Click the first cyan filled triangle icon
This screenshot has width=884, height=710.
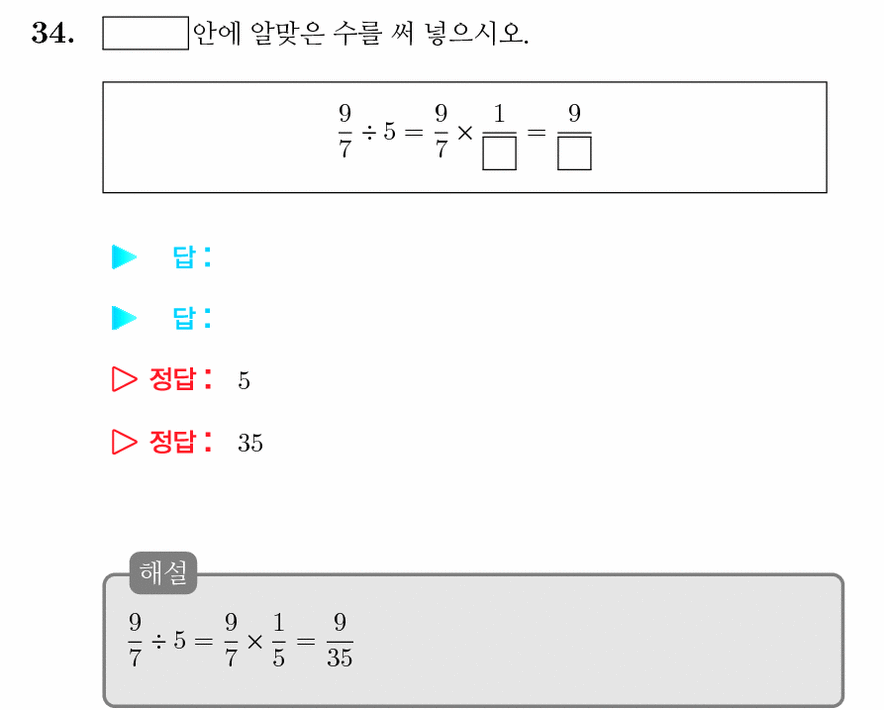tap(124, 257)
